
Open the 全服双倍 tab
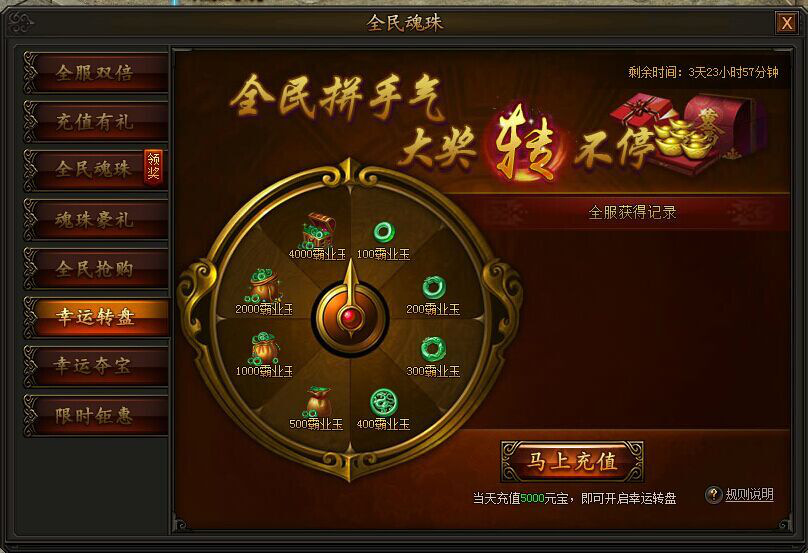point(96,73)
